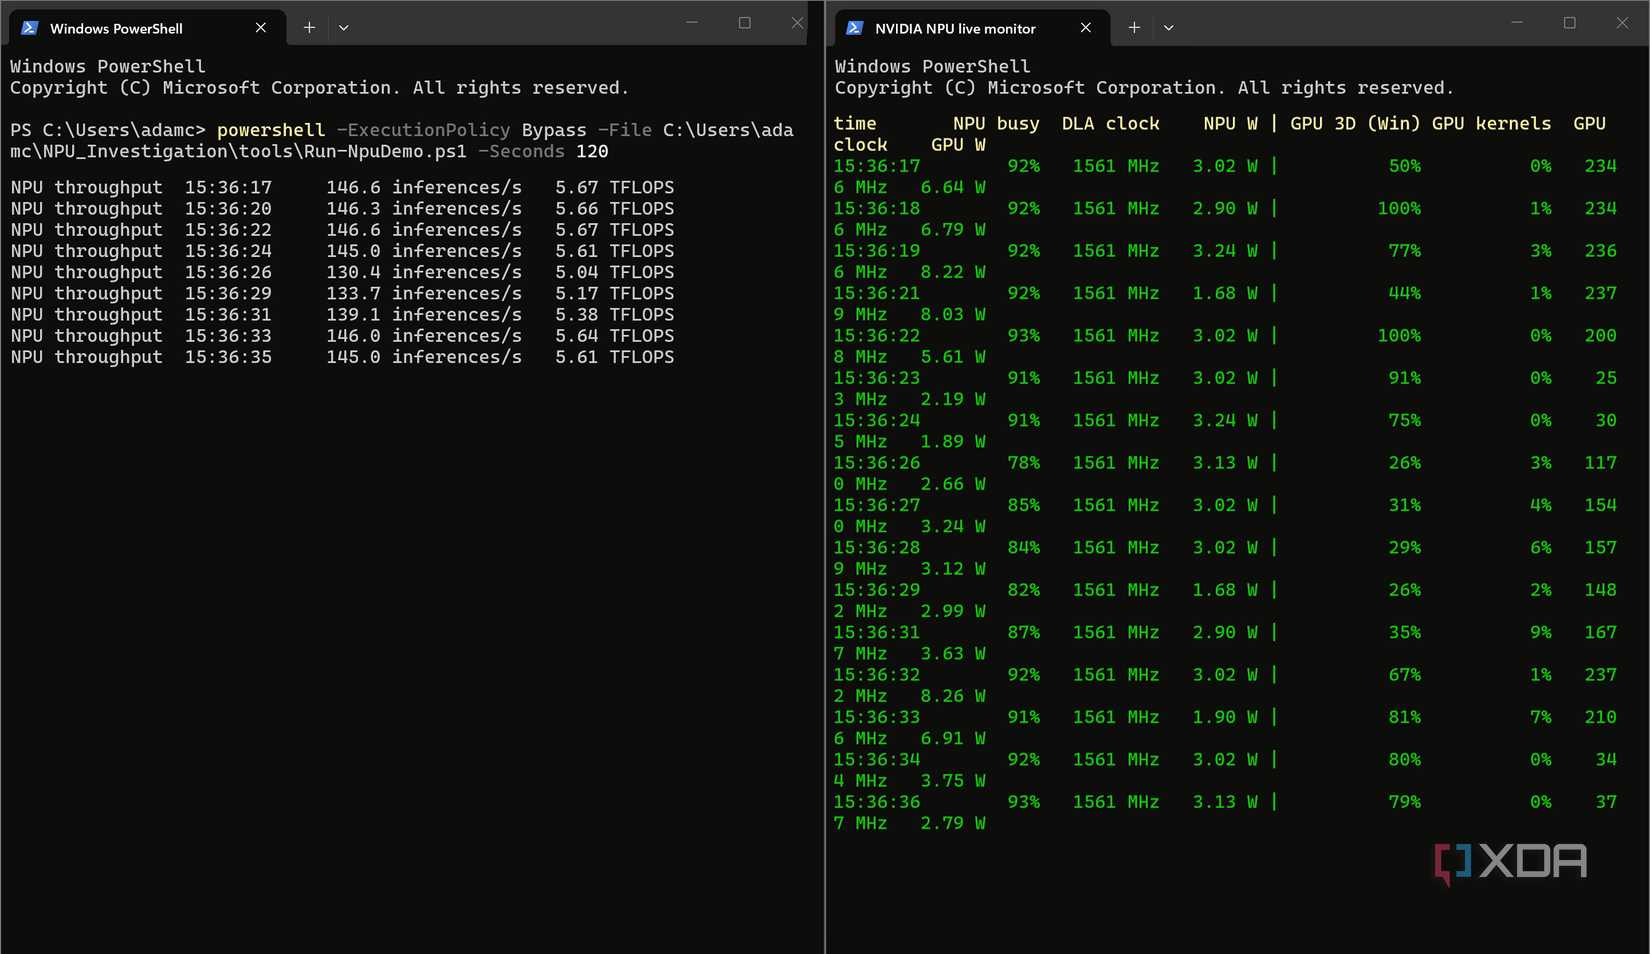Click the 5.61 TFLOPS value at 15:36:35
The image size is (1650, 954).
point(614,357)
